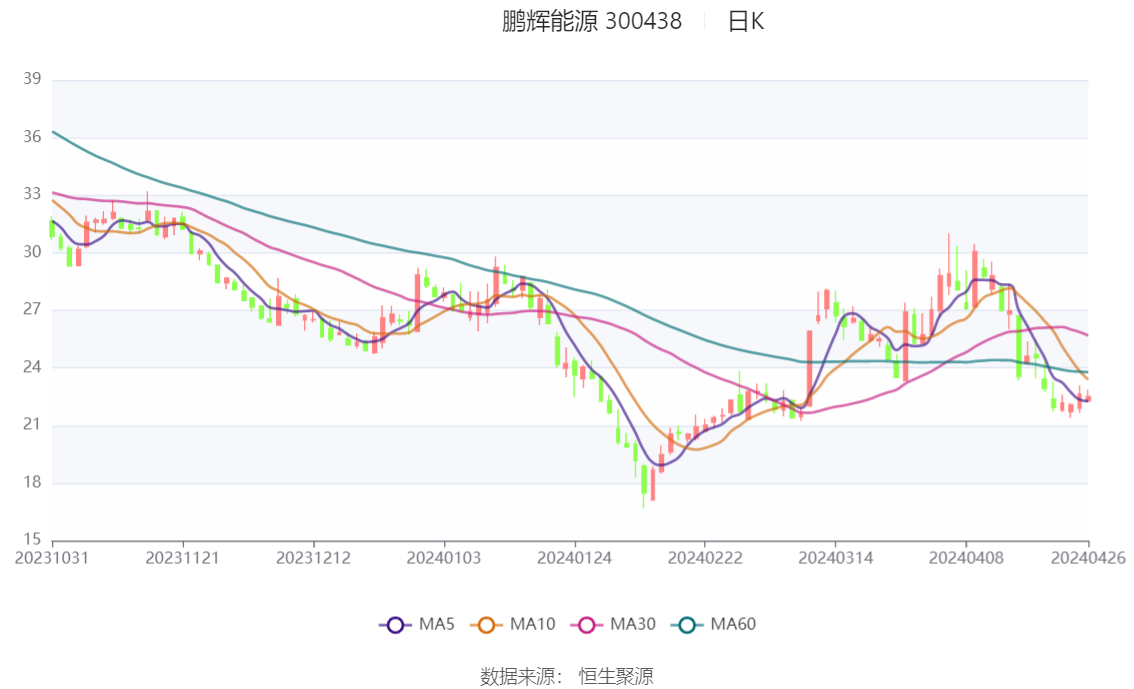Hide the MA5 series via its label
The width and height of the screenshot is (1134, 689).
tap(436, 625)
